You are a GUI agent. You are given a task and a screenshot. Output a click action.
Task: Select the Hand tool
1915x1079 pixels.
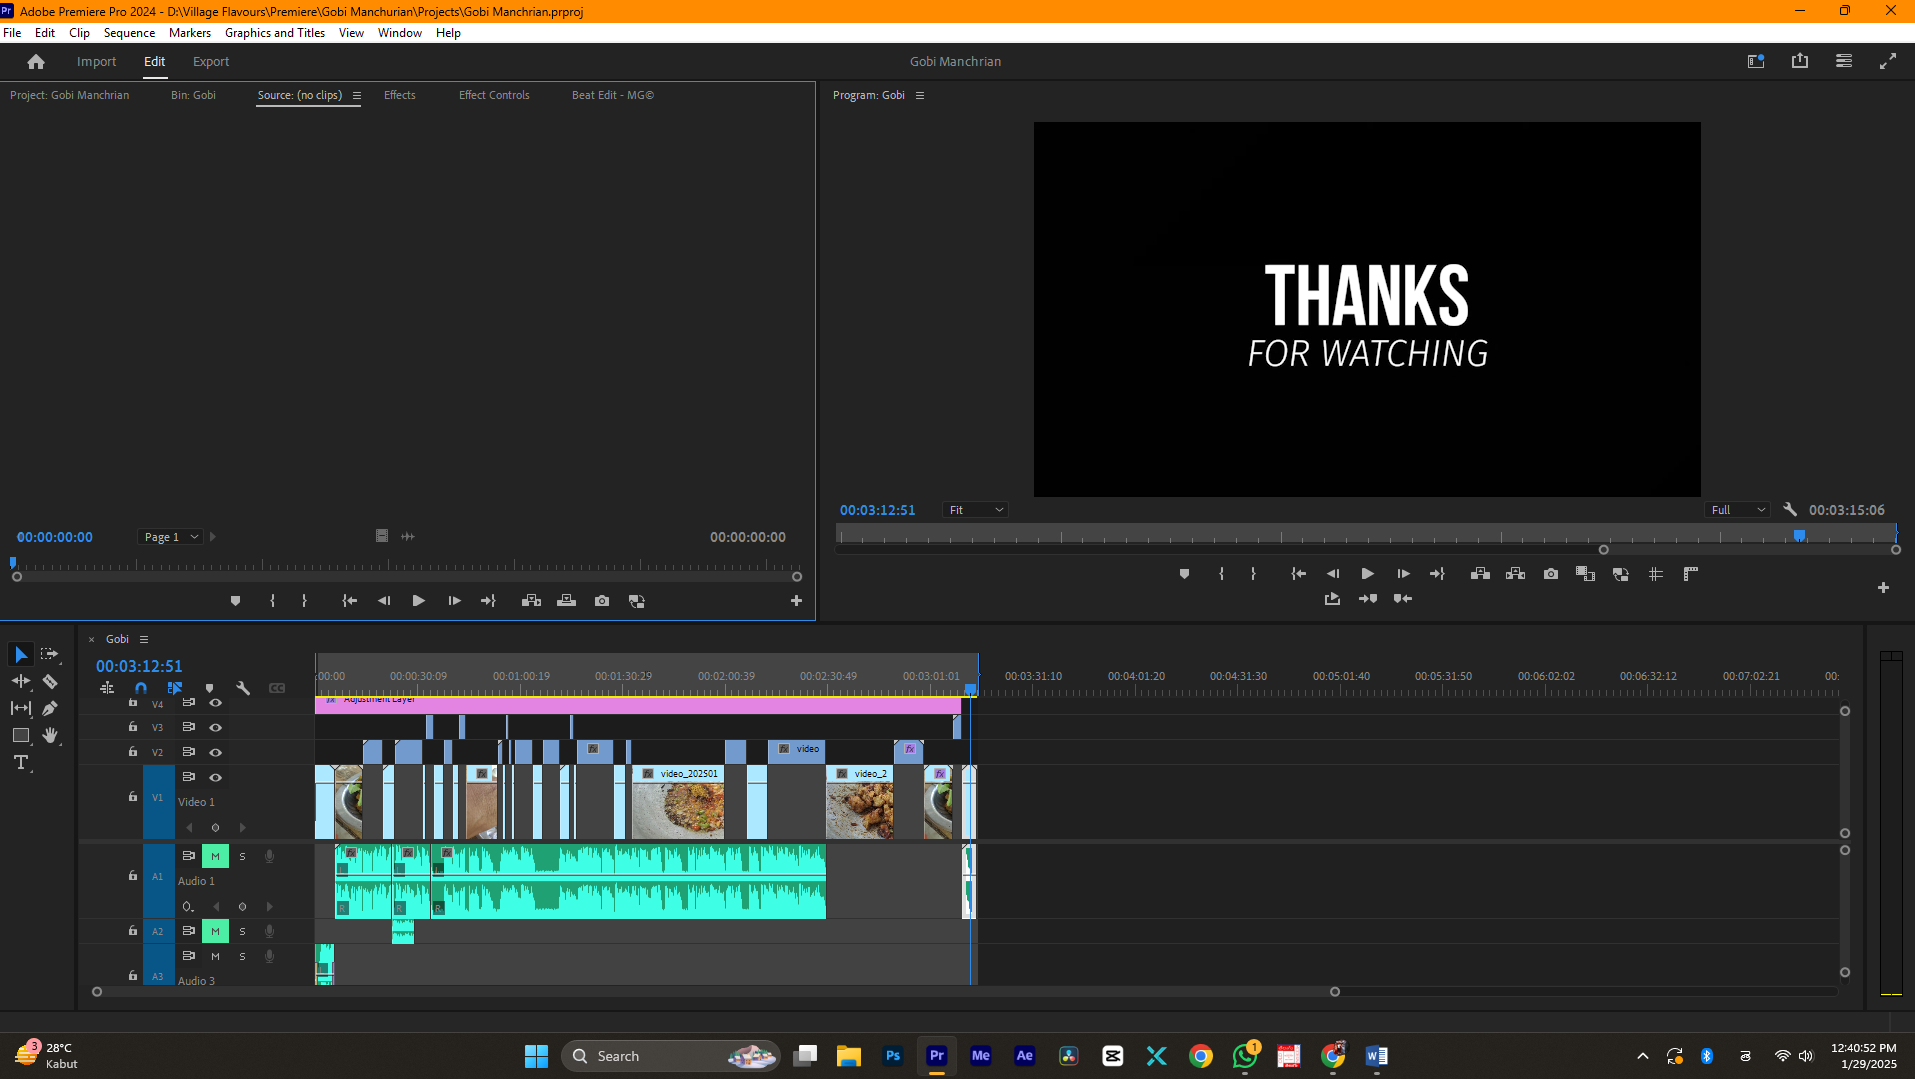click(50, 735)
